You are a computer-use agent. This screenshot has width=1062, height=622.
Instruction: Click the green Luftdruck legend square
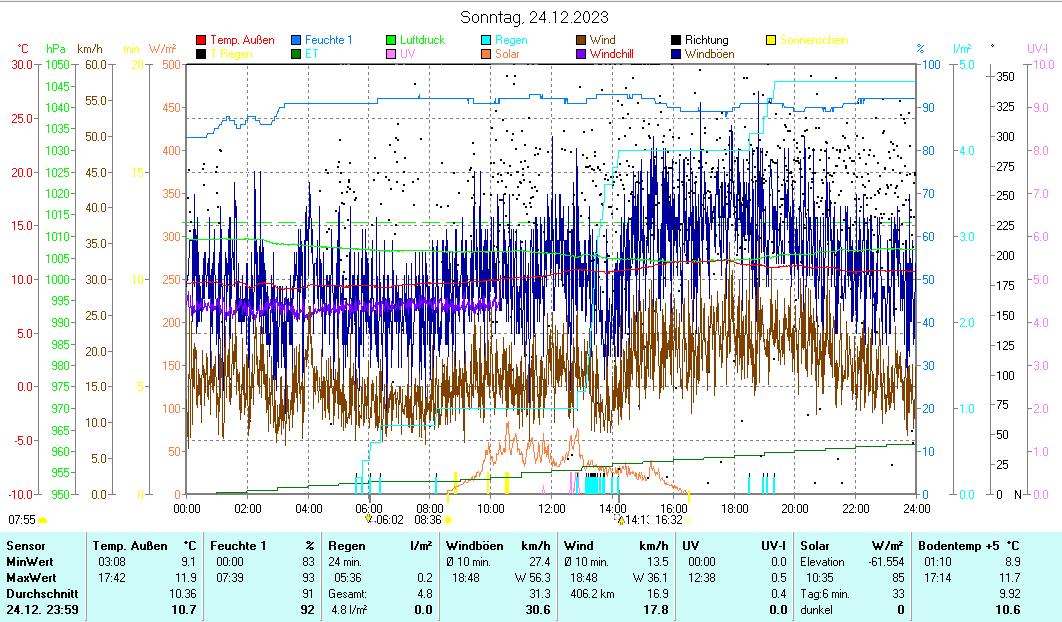tap(391, 41)
